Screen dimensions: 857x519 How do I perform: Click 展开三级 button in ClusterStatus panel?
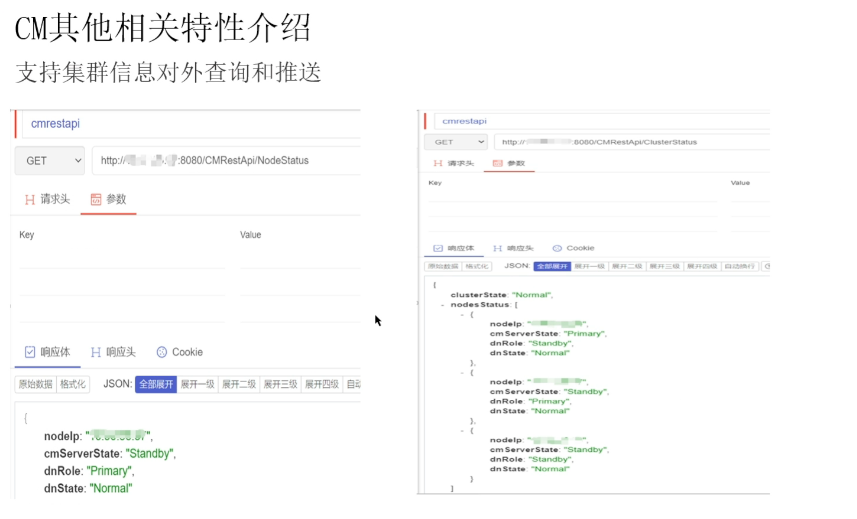pyautogui.click(x=665, y=267)
